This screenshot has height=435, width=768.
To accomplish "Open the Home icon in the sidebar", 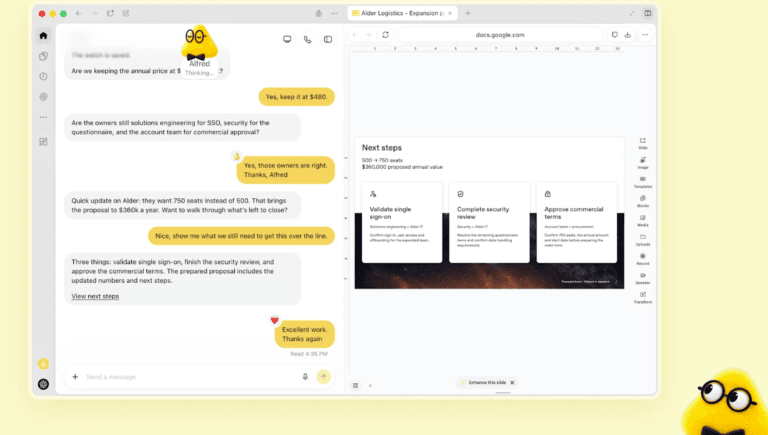I will pyautogui.click(x=43, y=35).
